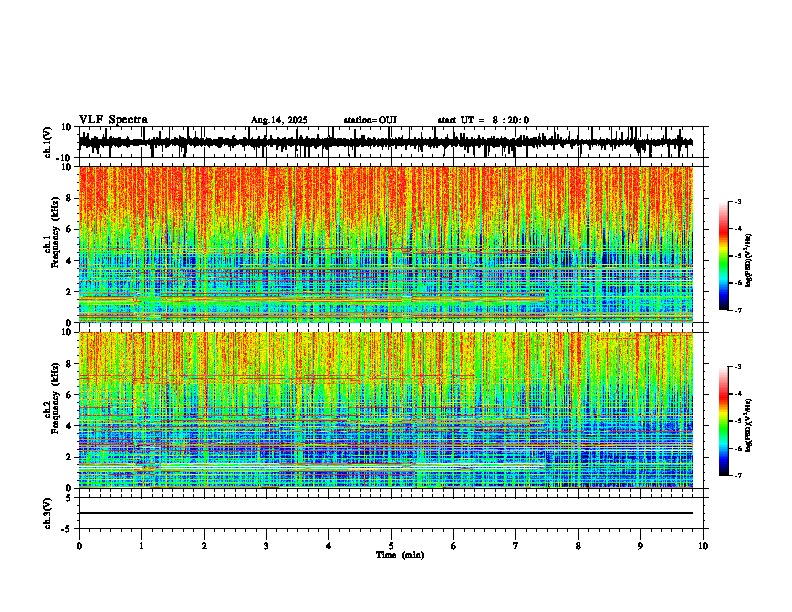Click the '8' kHz tick on ch.1 frequency axis
792x612 pixels.
coord(69,198)
